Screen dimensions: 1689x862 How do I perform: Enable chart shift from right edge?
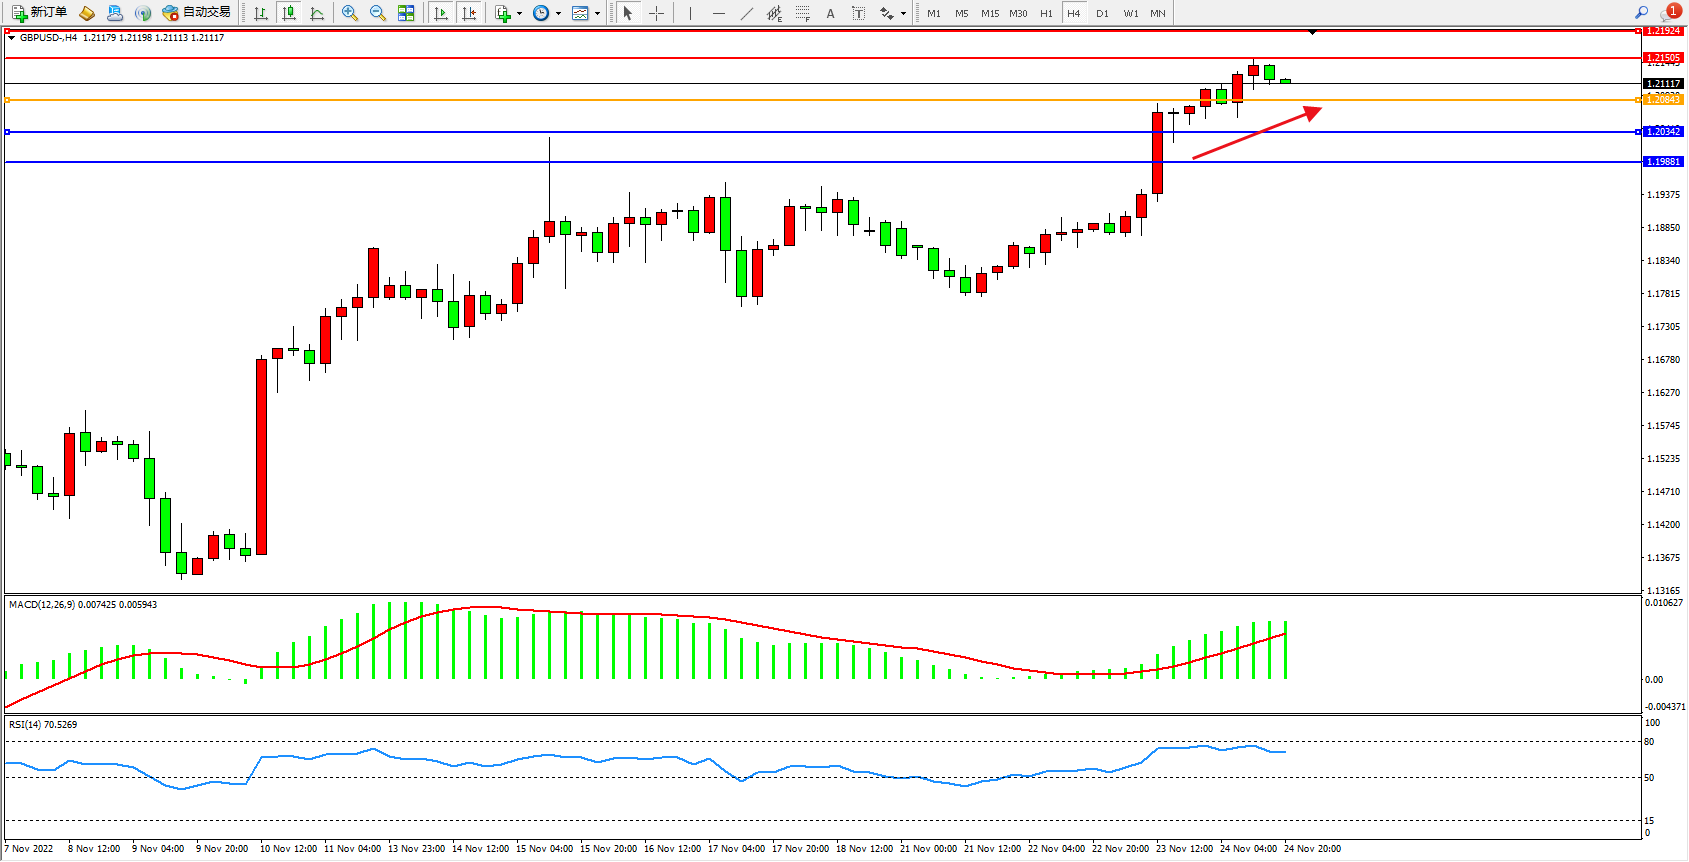[469, 13]
